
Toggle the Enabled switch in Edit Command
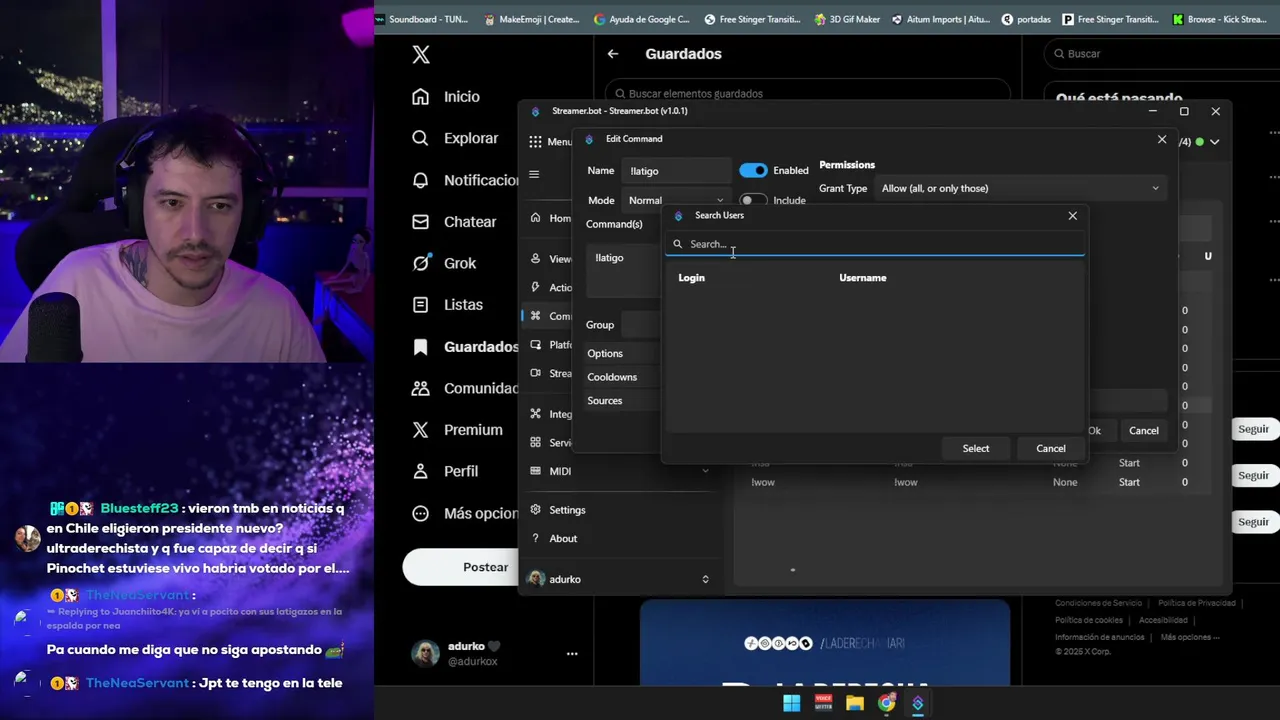tap(753, 171)
